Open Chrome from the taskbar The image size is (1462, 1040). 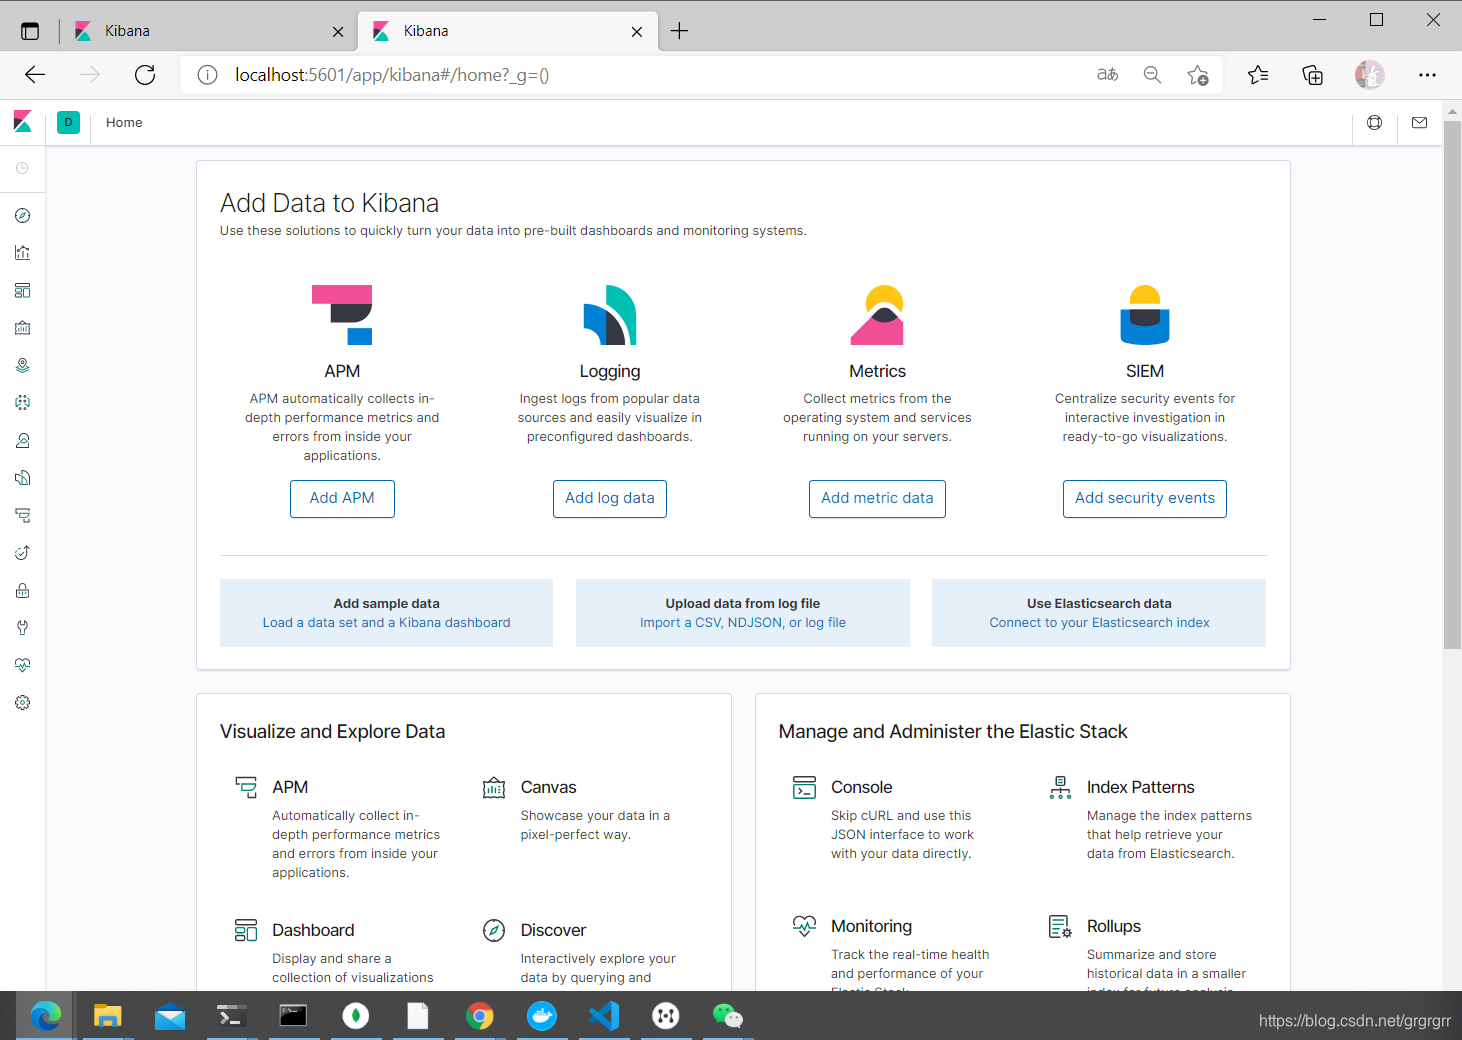[480, 1016]
